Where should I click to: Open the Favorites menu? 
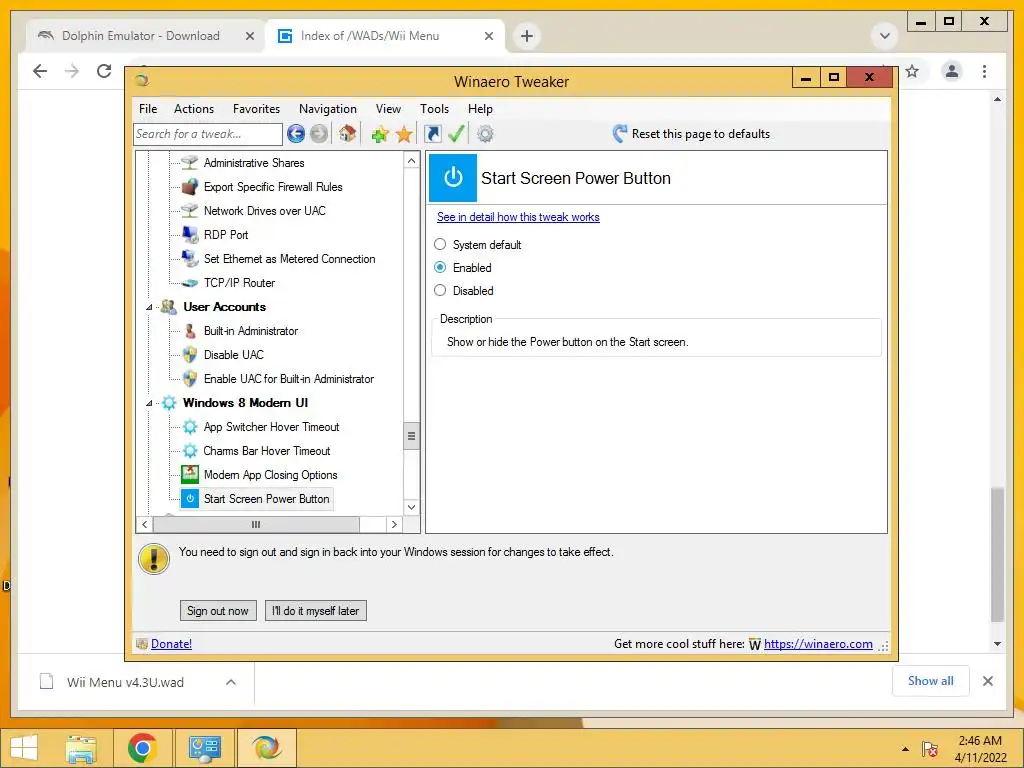point(256,109)
